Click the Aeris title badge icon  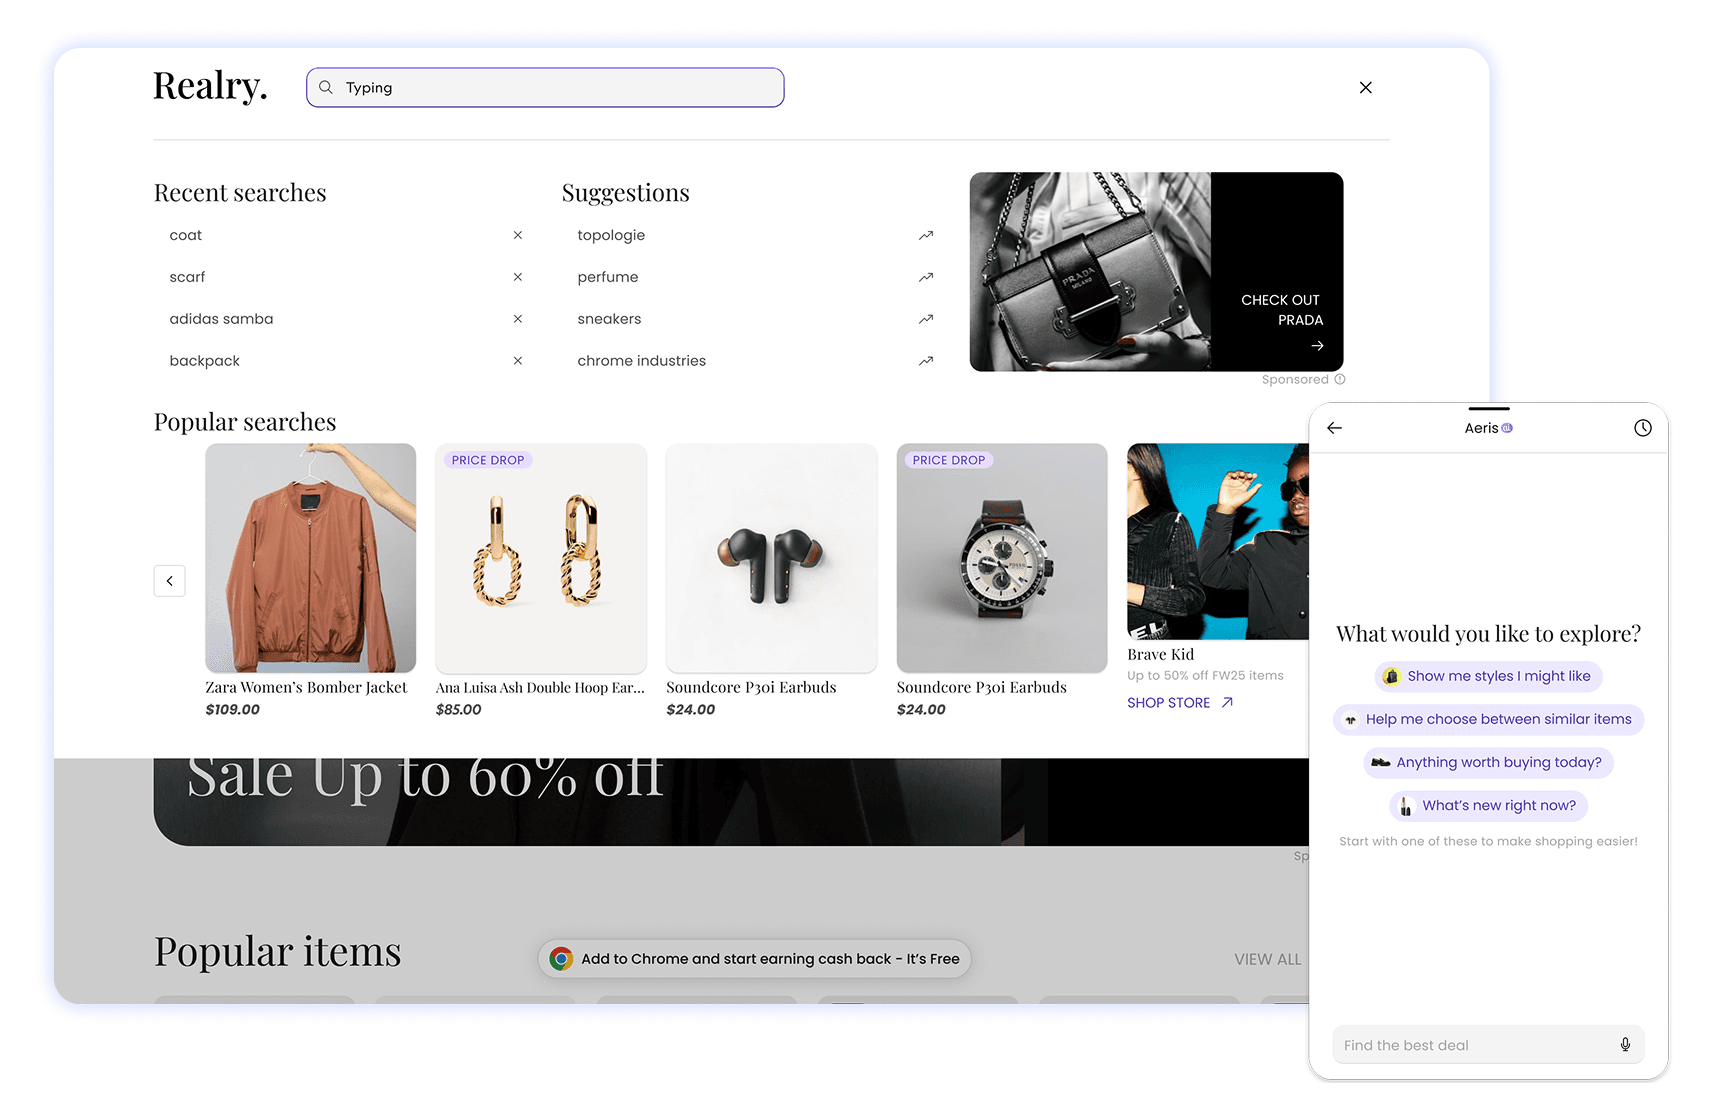pos(1507,428)
